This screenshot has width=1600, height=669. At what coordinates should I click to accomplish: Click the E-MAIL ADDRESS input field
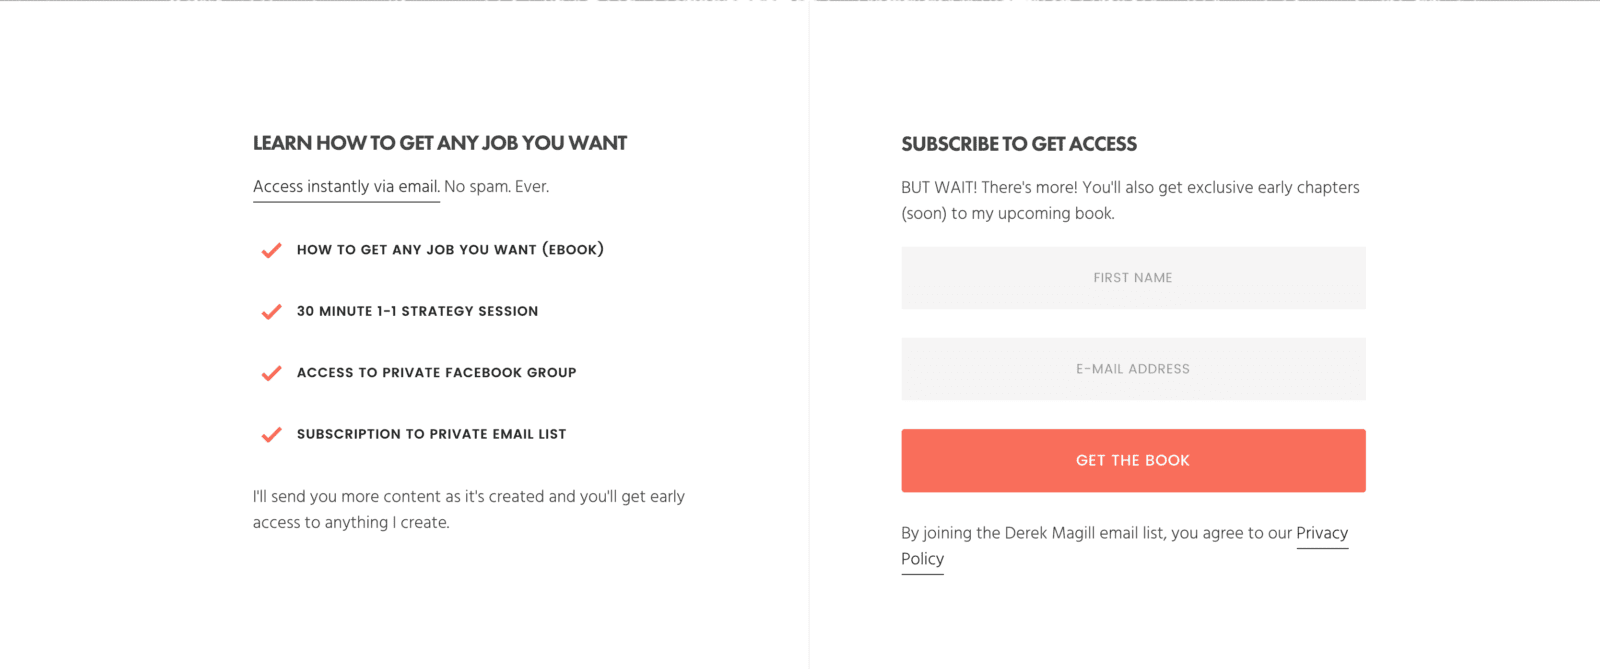pos(1133,368)
